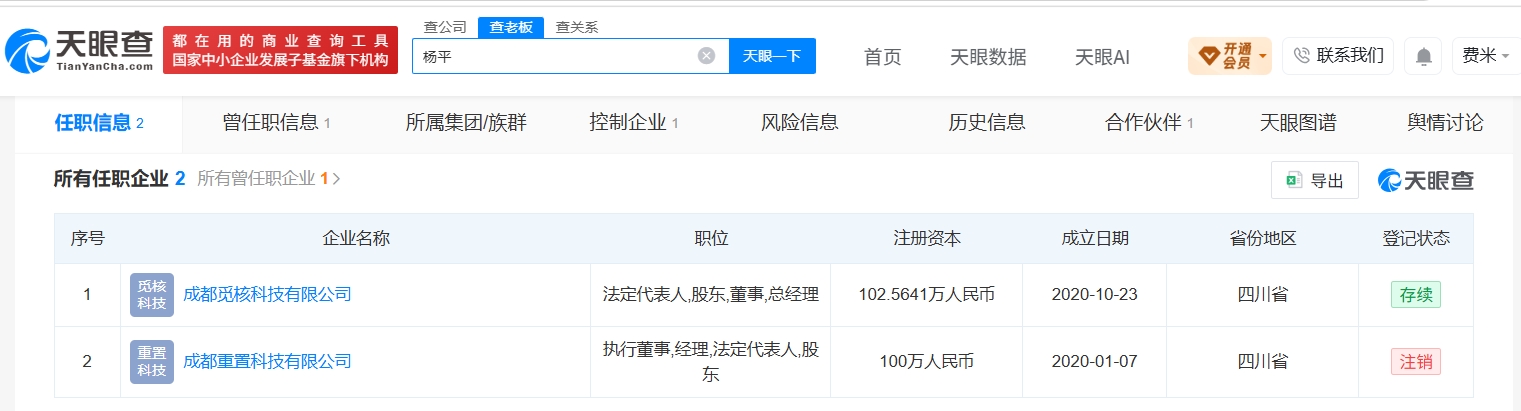Open the 历史信息 tab
Screen dimensions: 1521x411
[987, 123]
